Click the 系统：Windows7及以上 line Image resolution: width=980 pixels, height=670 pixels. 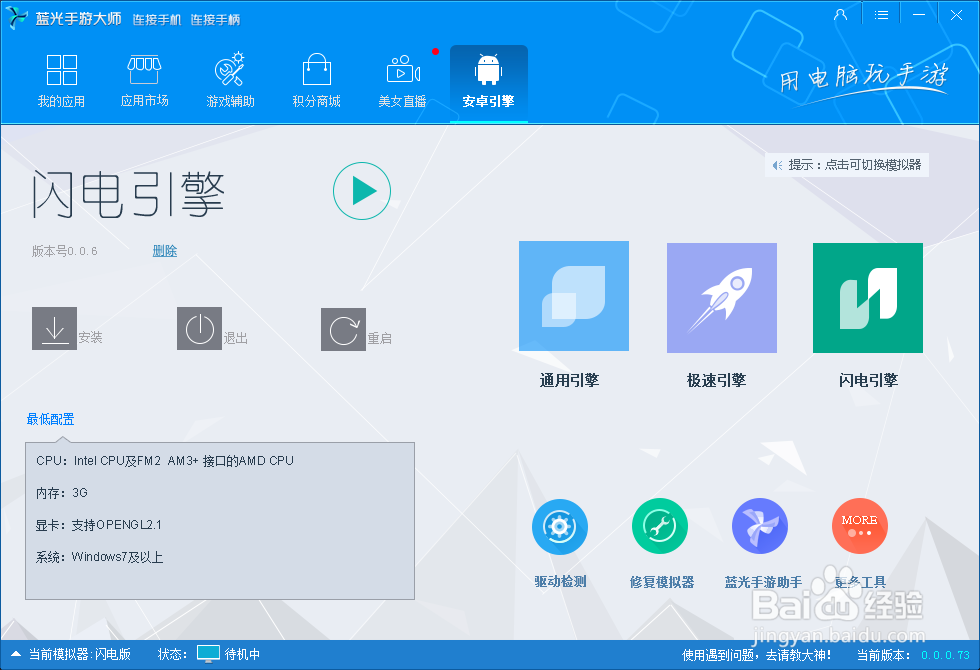[99, 557]
